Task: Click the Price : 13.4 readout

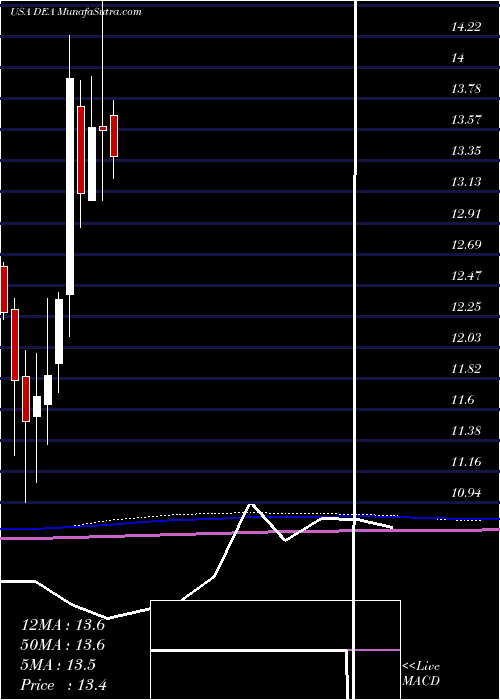Action: pos(63,685)
